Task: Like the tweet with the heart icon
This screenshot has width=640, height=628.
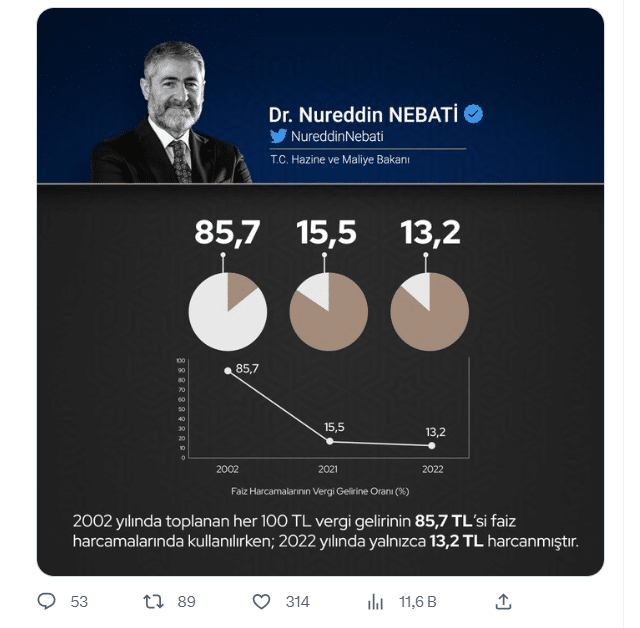Action: 261,601
